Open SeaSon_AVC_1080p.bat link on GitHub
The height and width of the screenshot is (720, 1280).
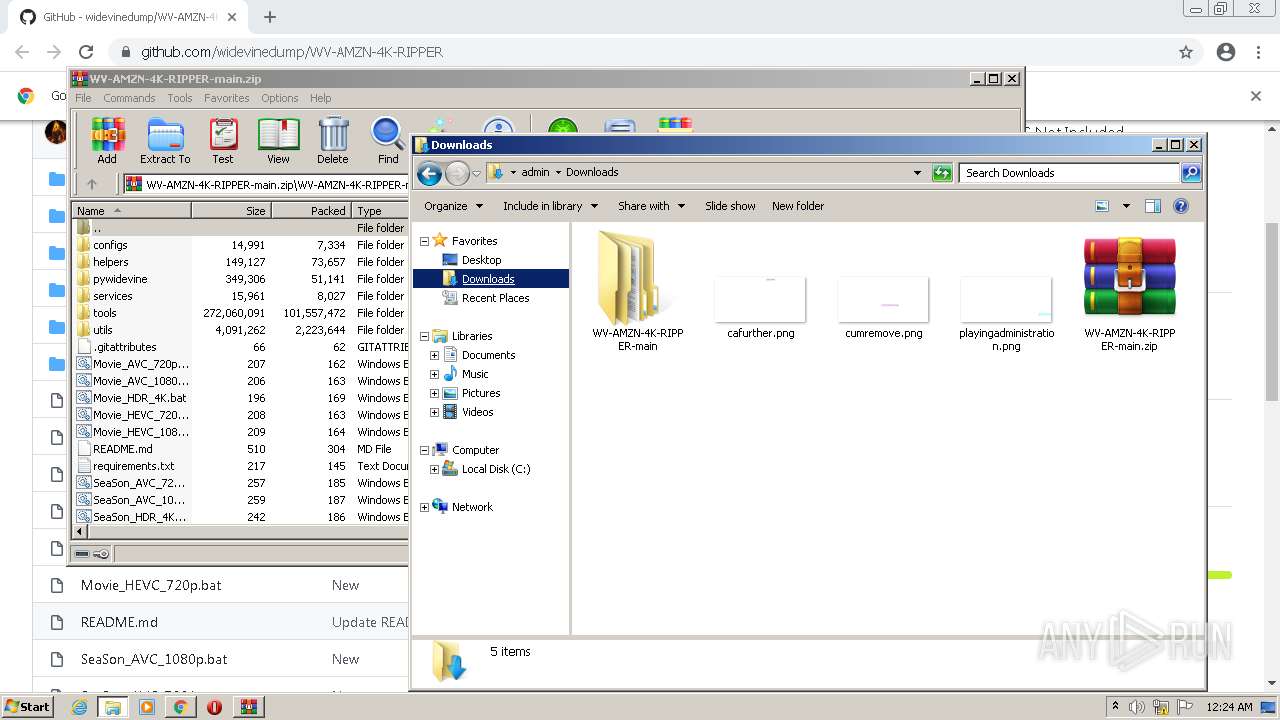[x=154, y=659]
